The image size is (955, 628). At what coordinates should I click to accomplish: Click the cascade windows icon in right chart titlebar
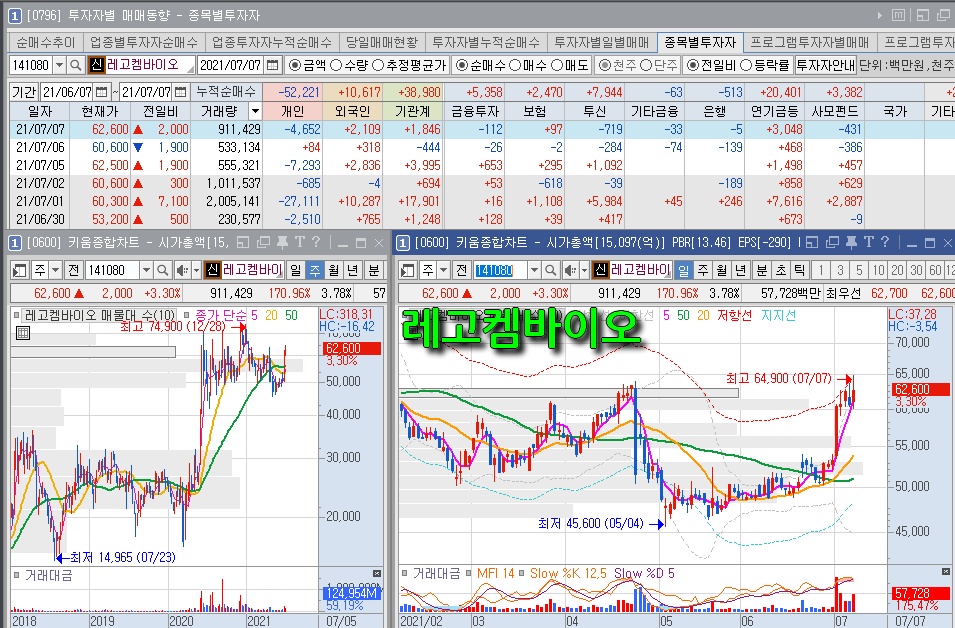pos(832,242)
